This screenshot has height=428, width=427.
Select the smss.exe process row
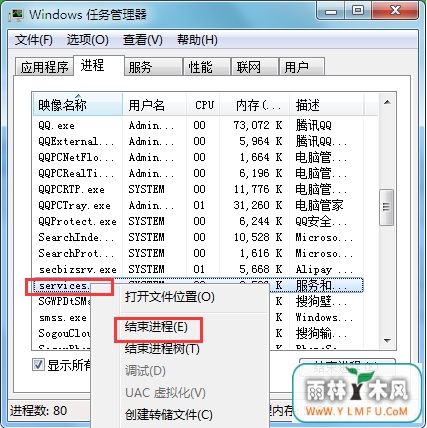pos(62,317)
